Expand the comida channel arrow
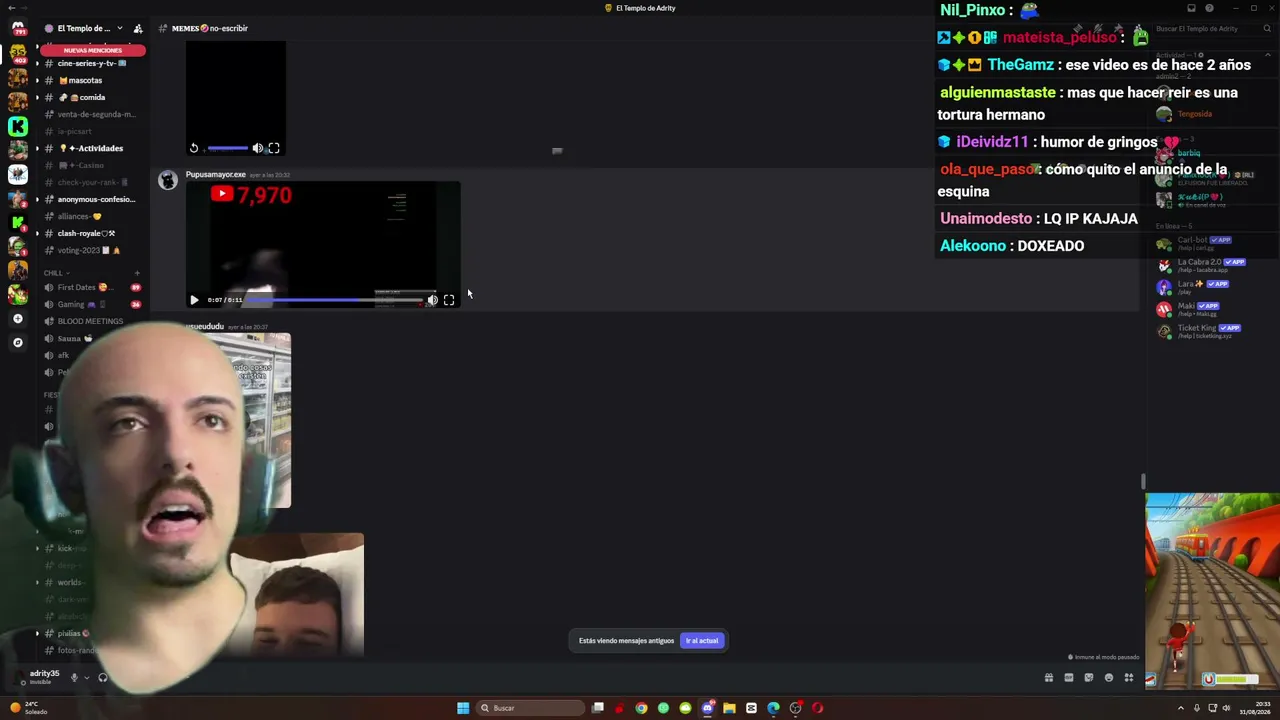 (x=38, y=97)
